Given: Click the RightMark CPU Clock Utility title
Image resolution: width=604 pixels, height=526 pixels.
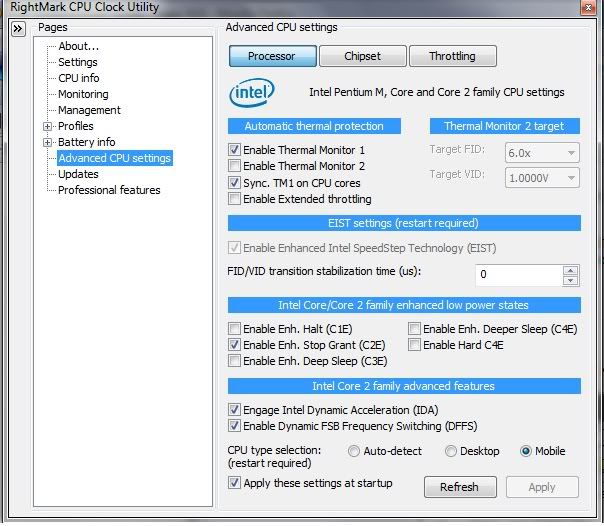Looking at the screenshot, I should (84, 7).
